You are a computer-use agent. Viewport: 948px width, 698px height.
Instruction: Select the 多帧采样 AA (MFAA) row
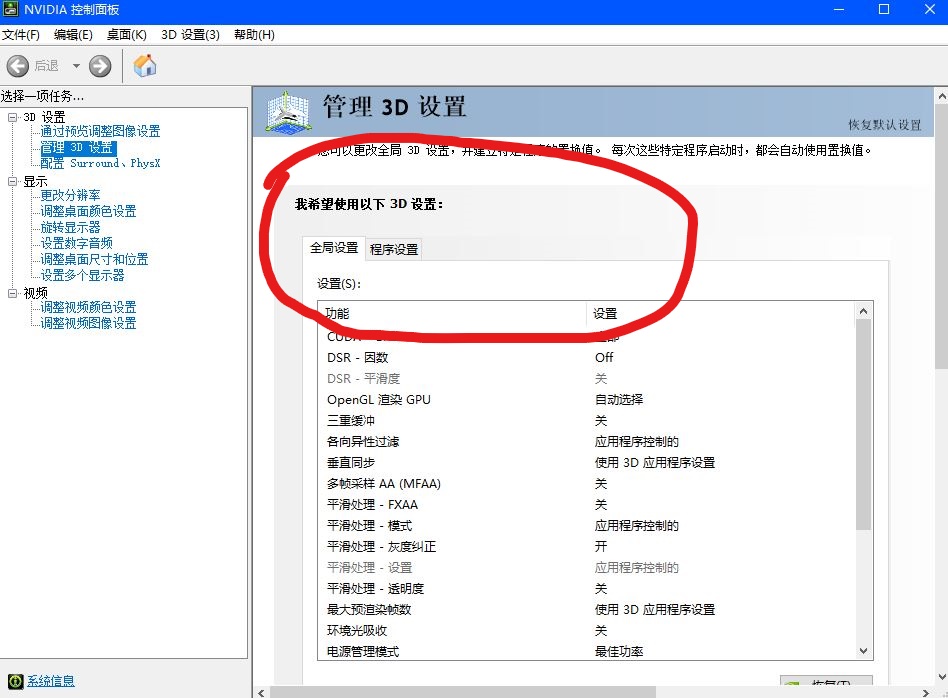pos(586,483)
